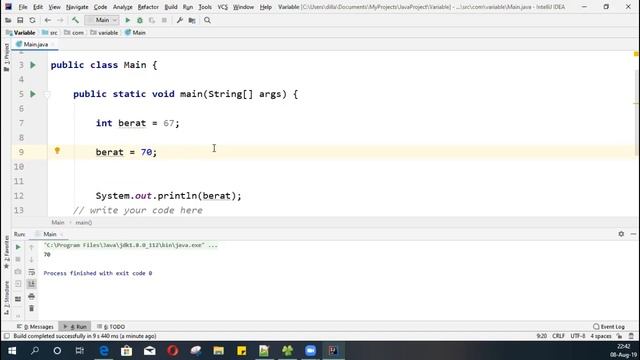Open the Event Log
This screenshot has width=640, height=360.
coord(609,327)
